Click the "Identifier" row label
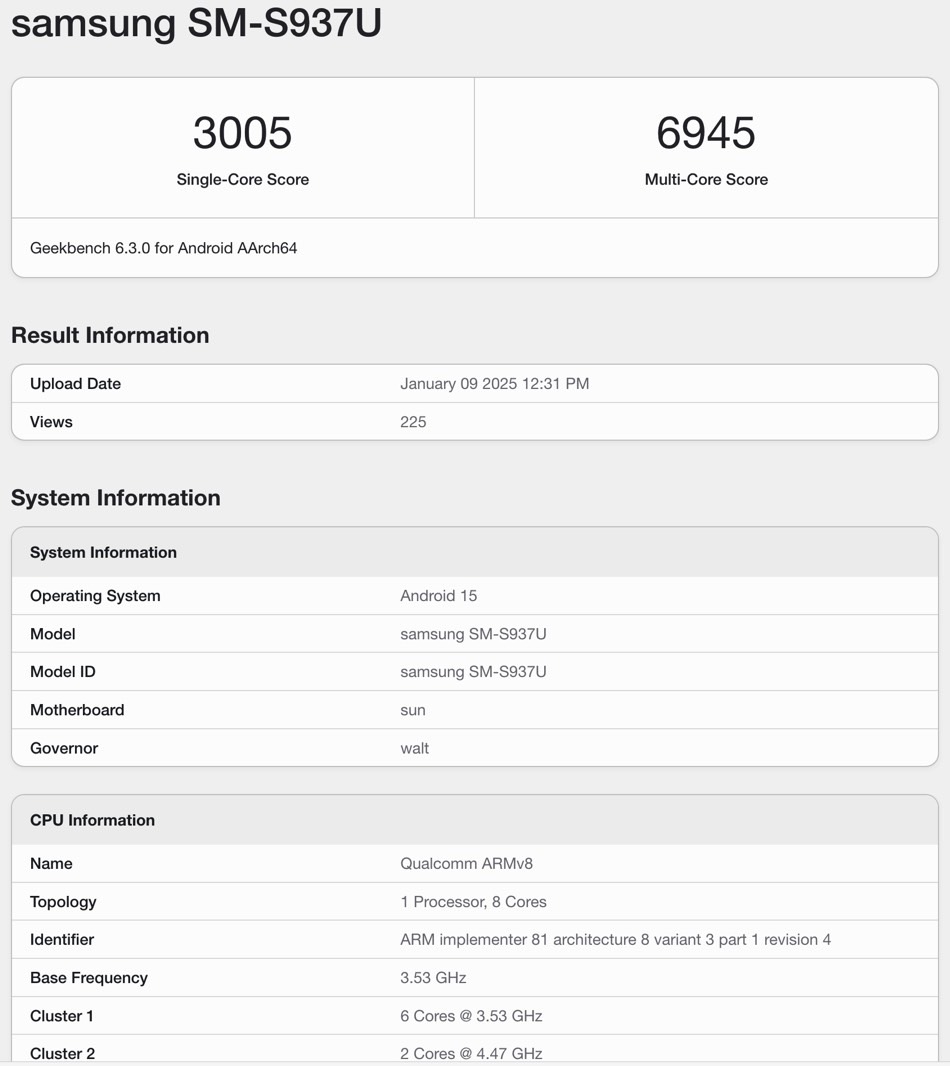 pyautogui.click(x=62, y=940)
